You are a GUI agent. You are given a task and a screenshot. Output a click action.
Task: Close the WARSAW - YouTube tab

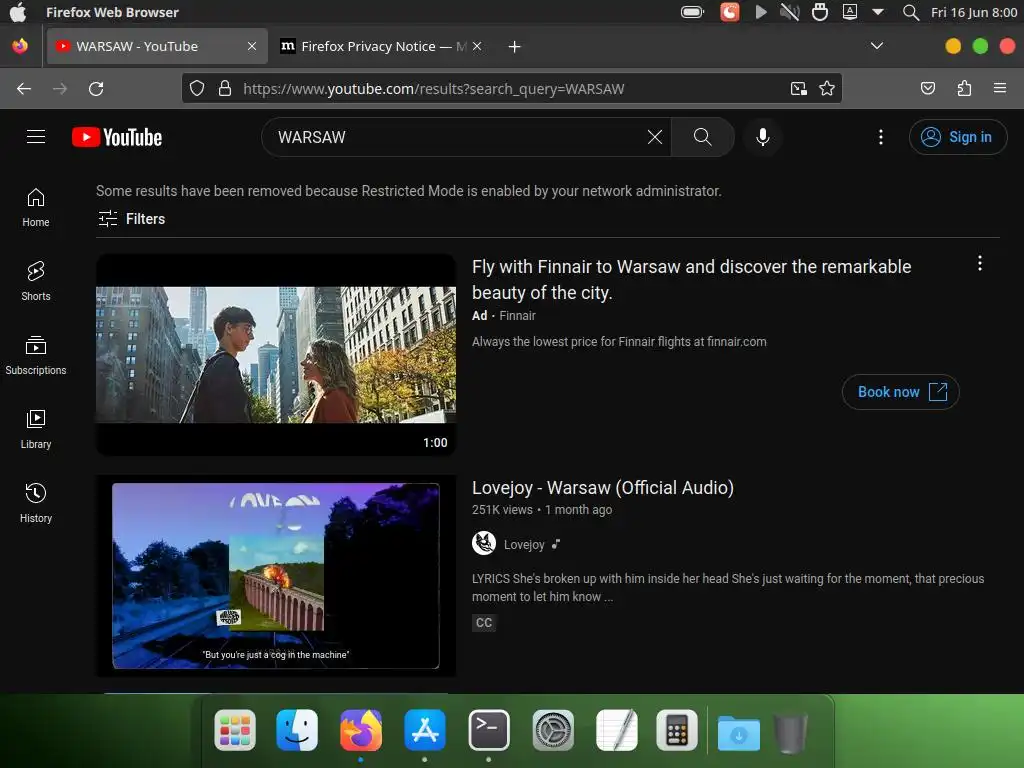click(251, 46)
